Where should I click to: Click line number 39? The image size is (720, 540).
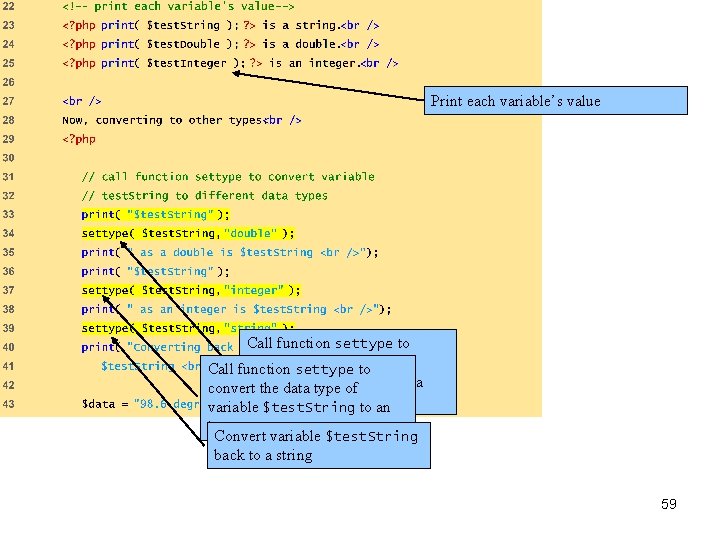point(8,328)
